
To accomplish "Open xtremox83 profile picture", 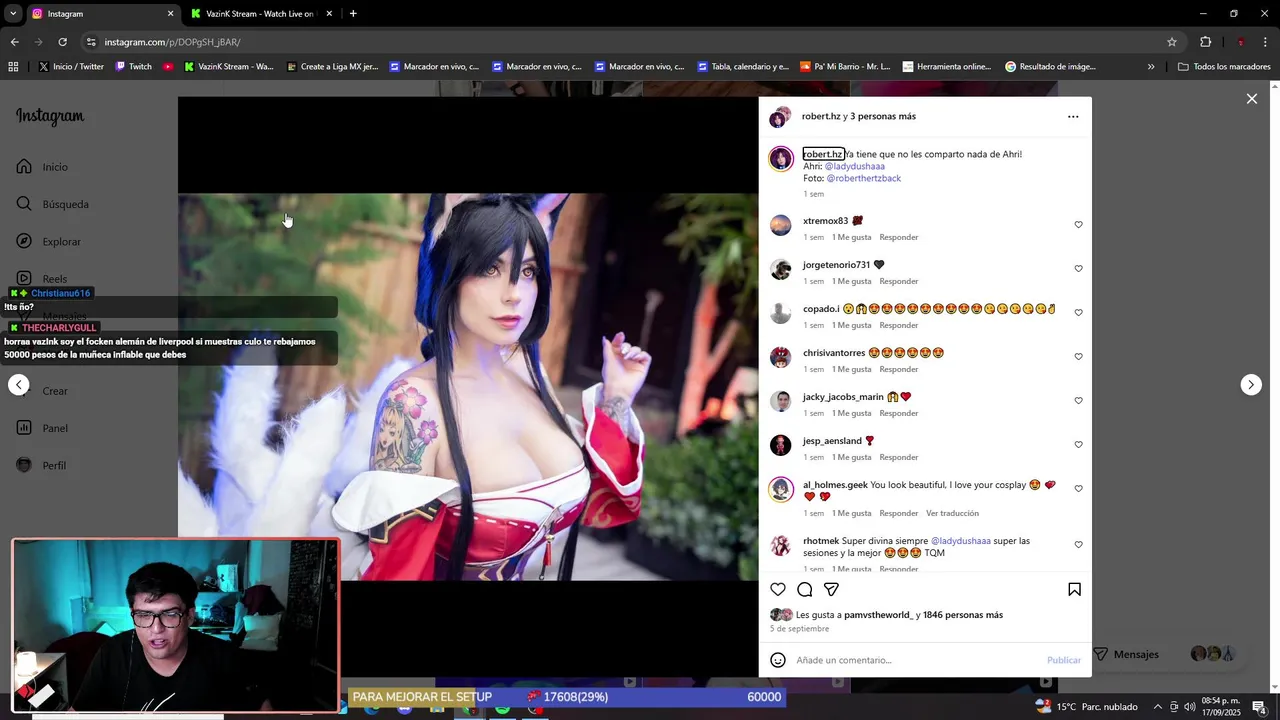I will tap(780, 225).
